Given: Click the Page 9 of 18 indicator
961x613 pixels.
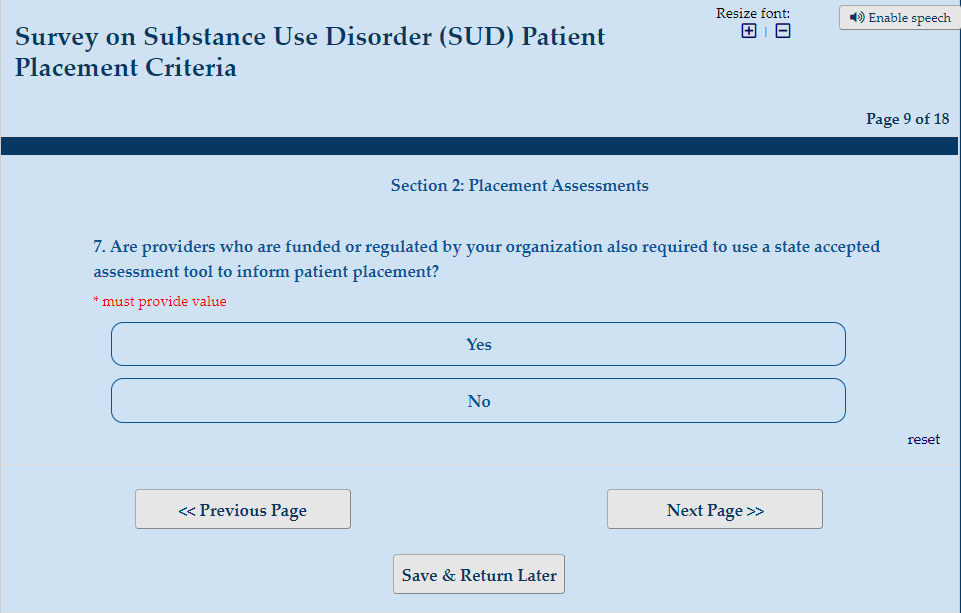Looking at the screenshot, I should pos(907,119).
